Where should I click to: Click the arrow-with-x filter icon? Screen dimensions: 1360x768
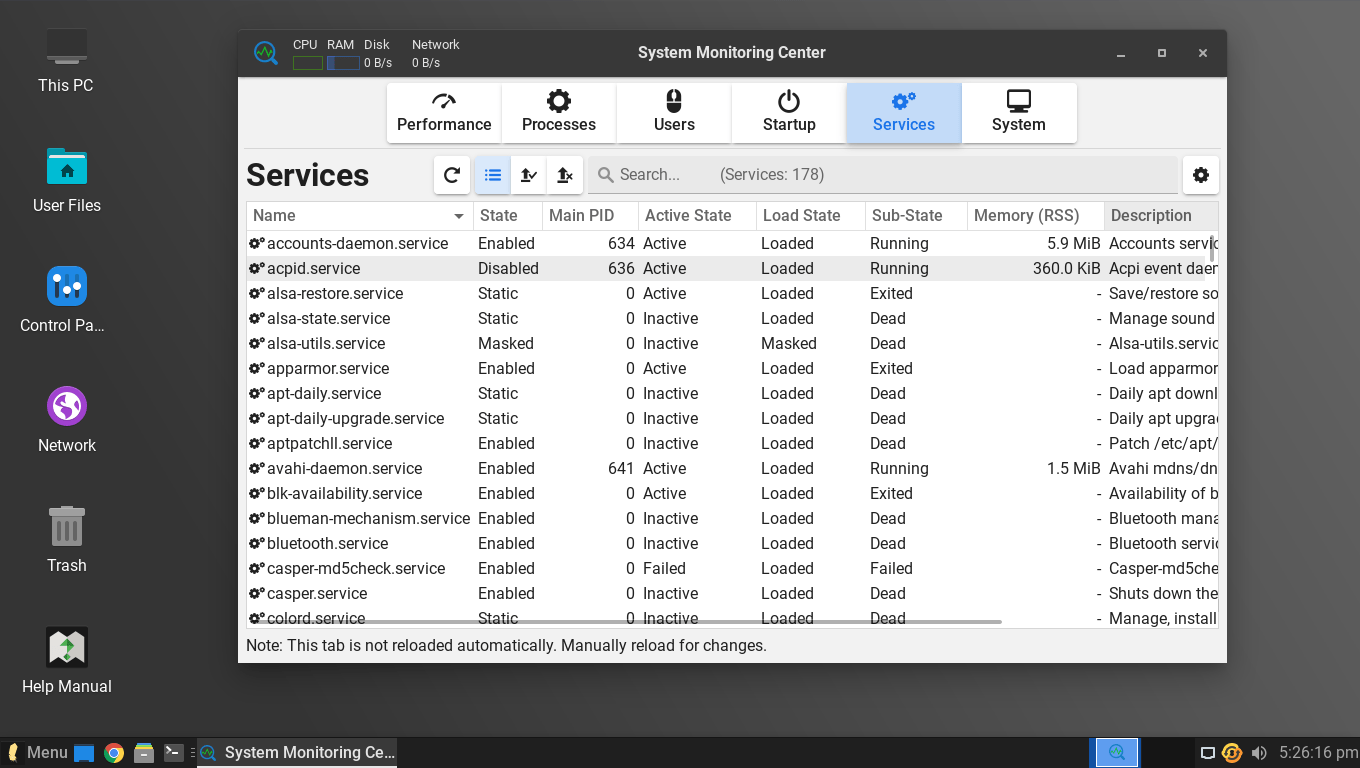click(565, 175)
